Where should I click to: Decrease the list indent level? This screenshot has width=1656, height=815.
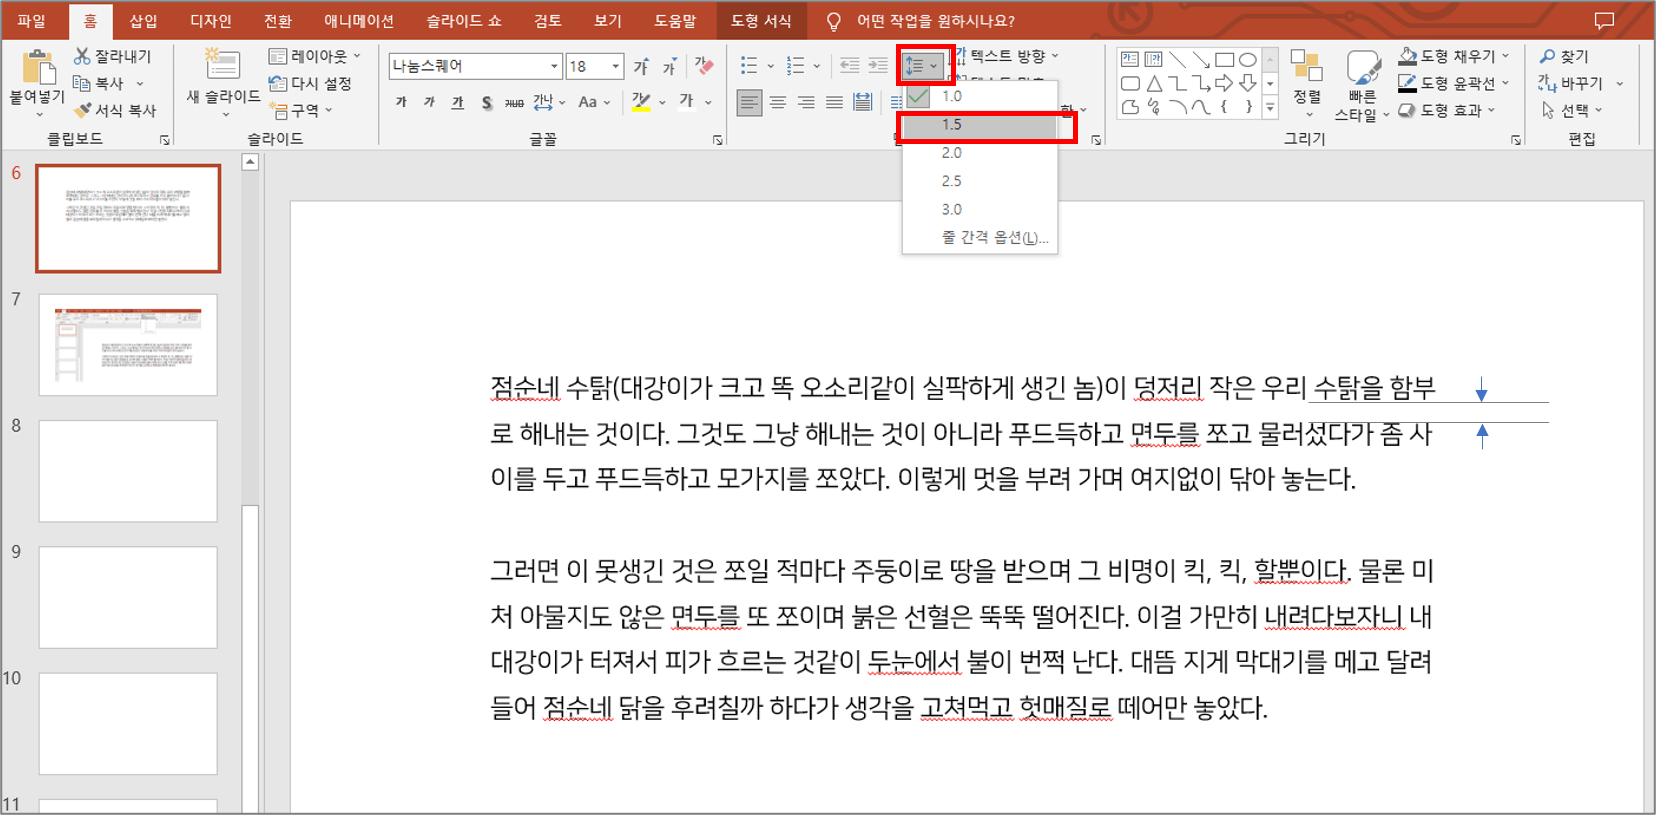tap(849, 66)
